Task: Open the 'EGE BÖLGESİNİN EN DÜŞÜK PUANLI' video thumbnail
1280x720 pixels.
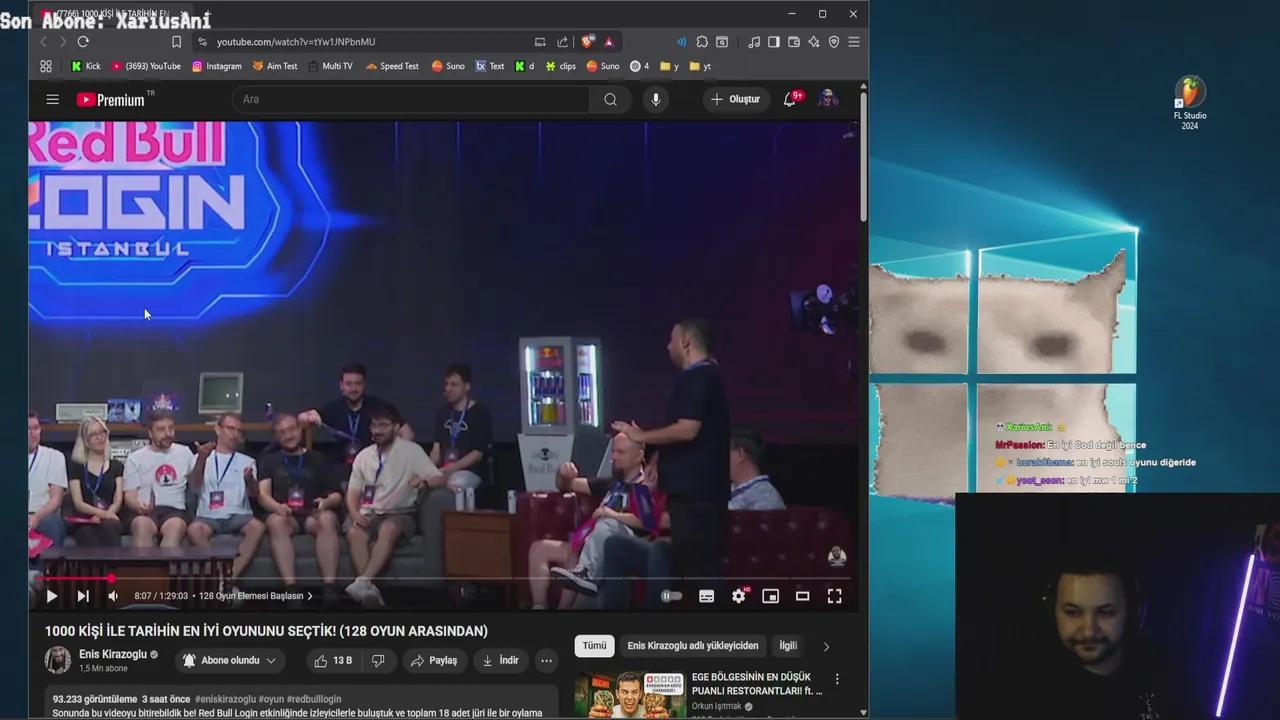Action: click(629, 694)
